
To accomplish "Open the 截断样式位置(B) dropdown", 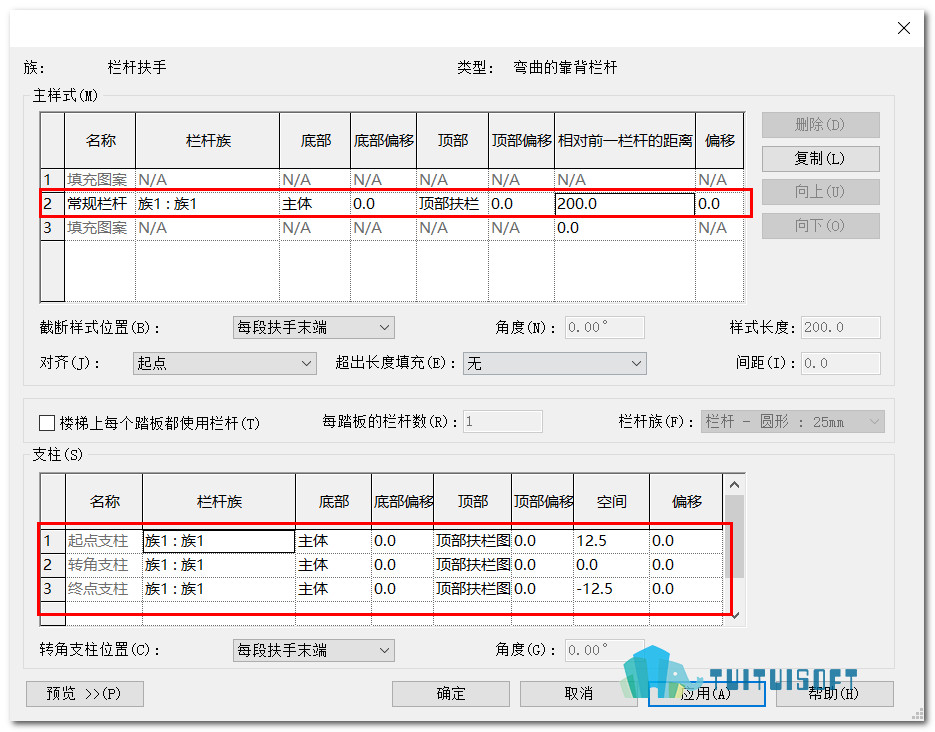I will point(314,327).
